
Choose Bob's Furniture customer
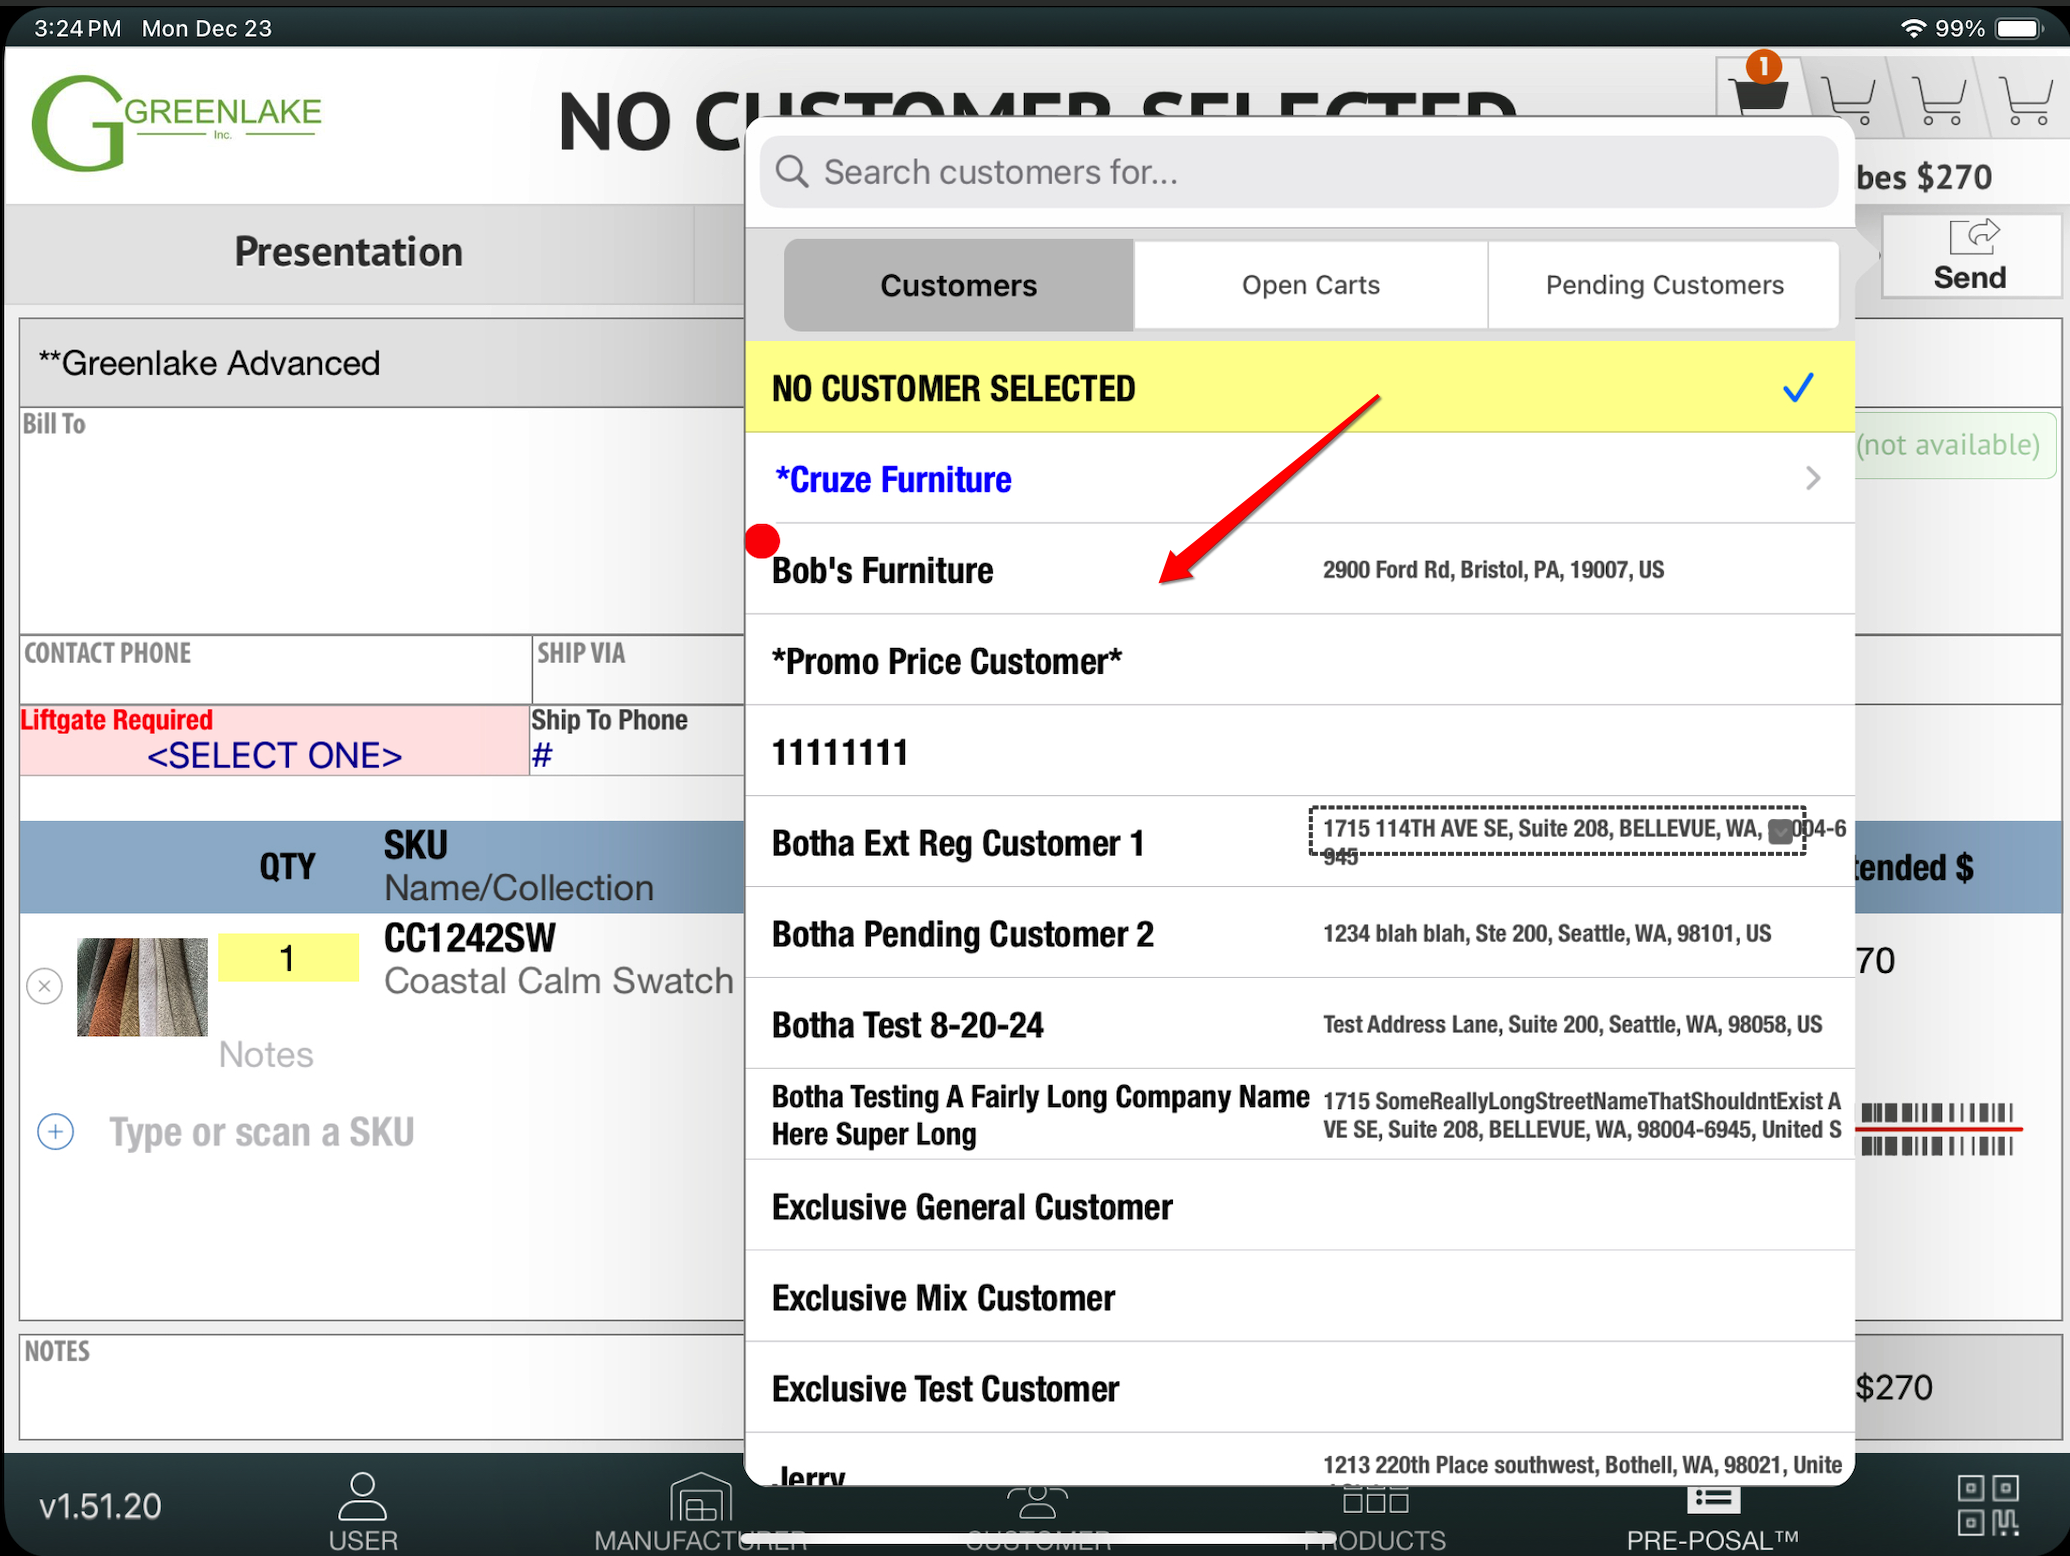883,570
